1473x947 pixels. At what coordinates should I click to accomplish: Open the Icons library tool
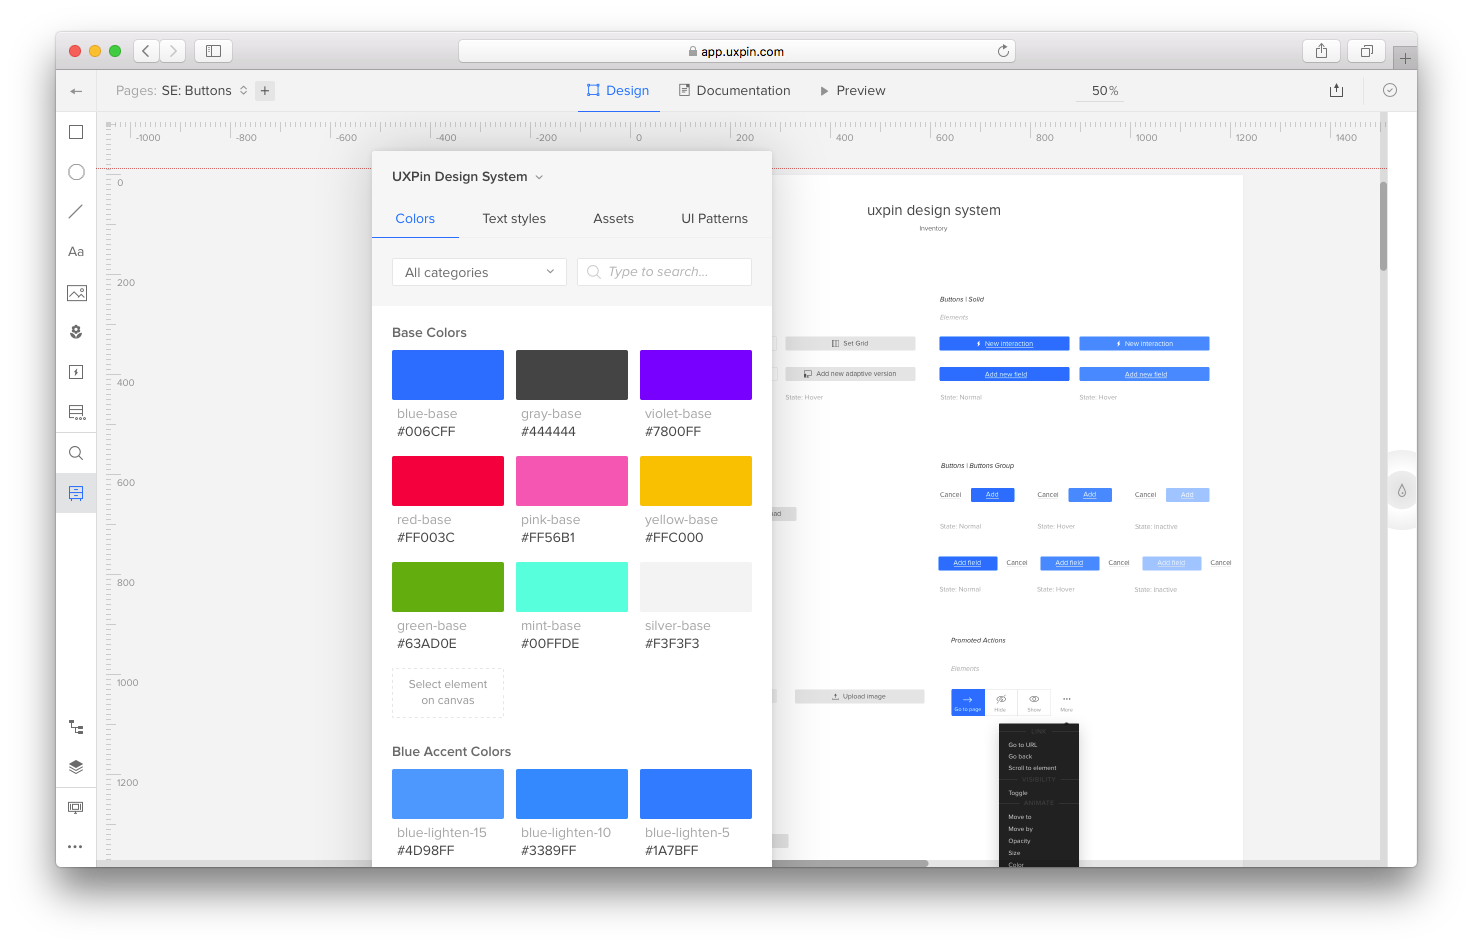coord(76,332)
